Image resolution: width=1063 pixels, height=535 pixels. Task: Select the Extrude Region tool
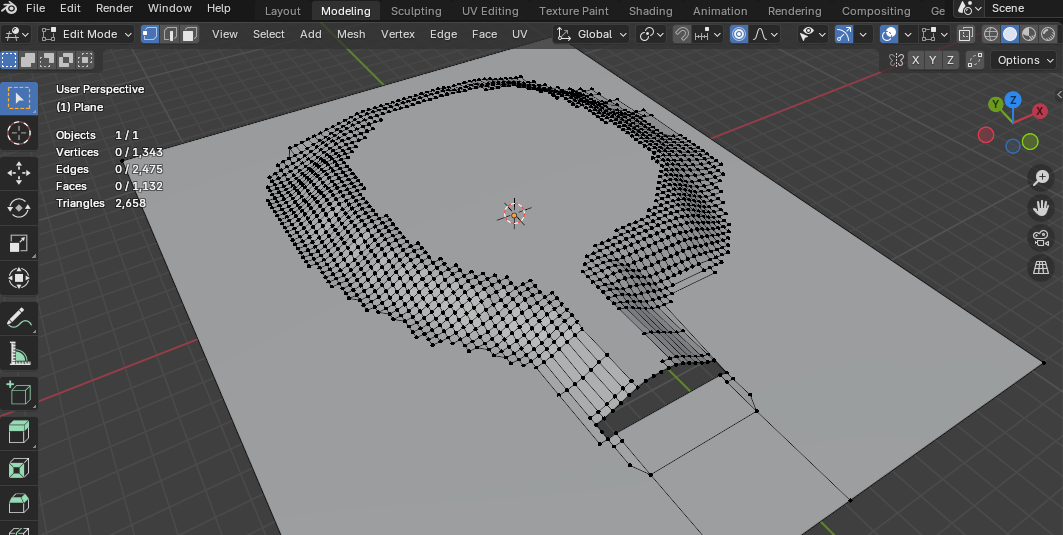click(x=18, y=433)
